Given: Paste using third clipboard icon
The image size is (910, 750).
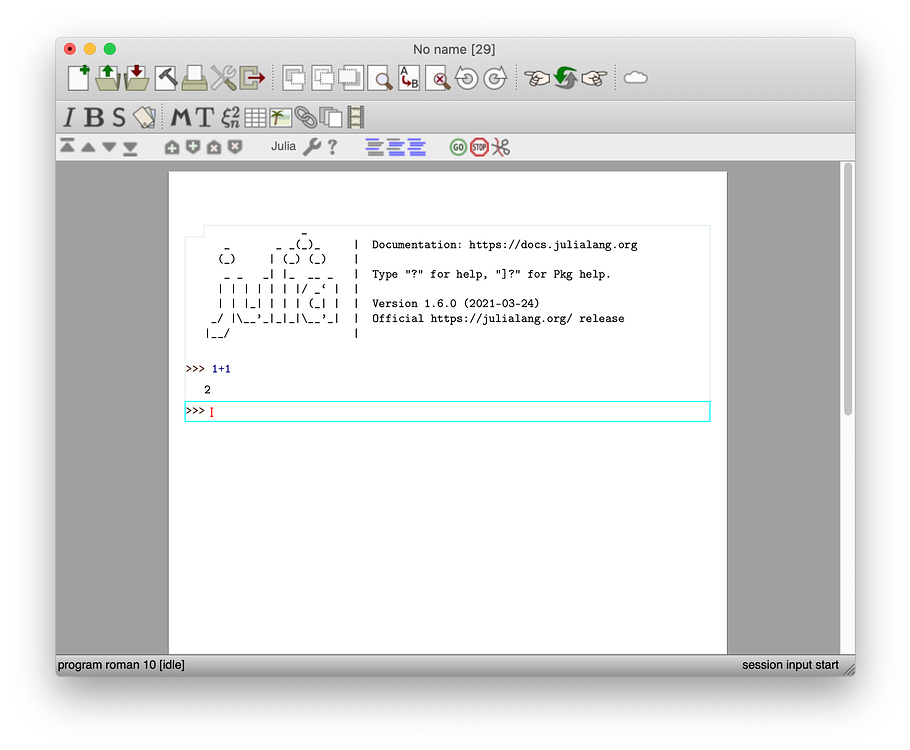Looking at the screenshot, I should tap(351, 78).
